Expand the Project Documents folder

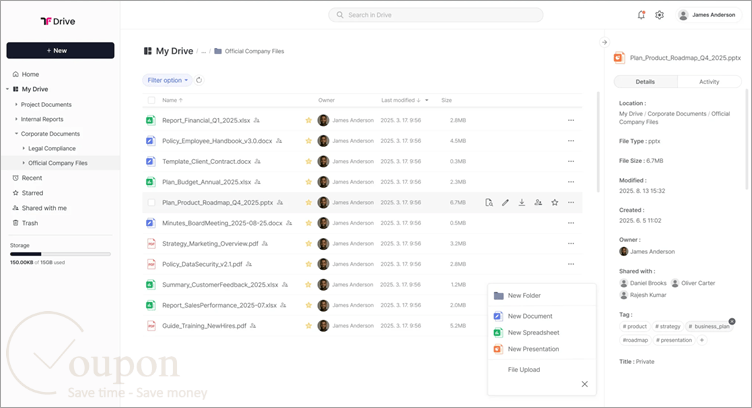(x=16, y=105)
